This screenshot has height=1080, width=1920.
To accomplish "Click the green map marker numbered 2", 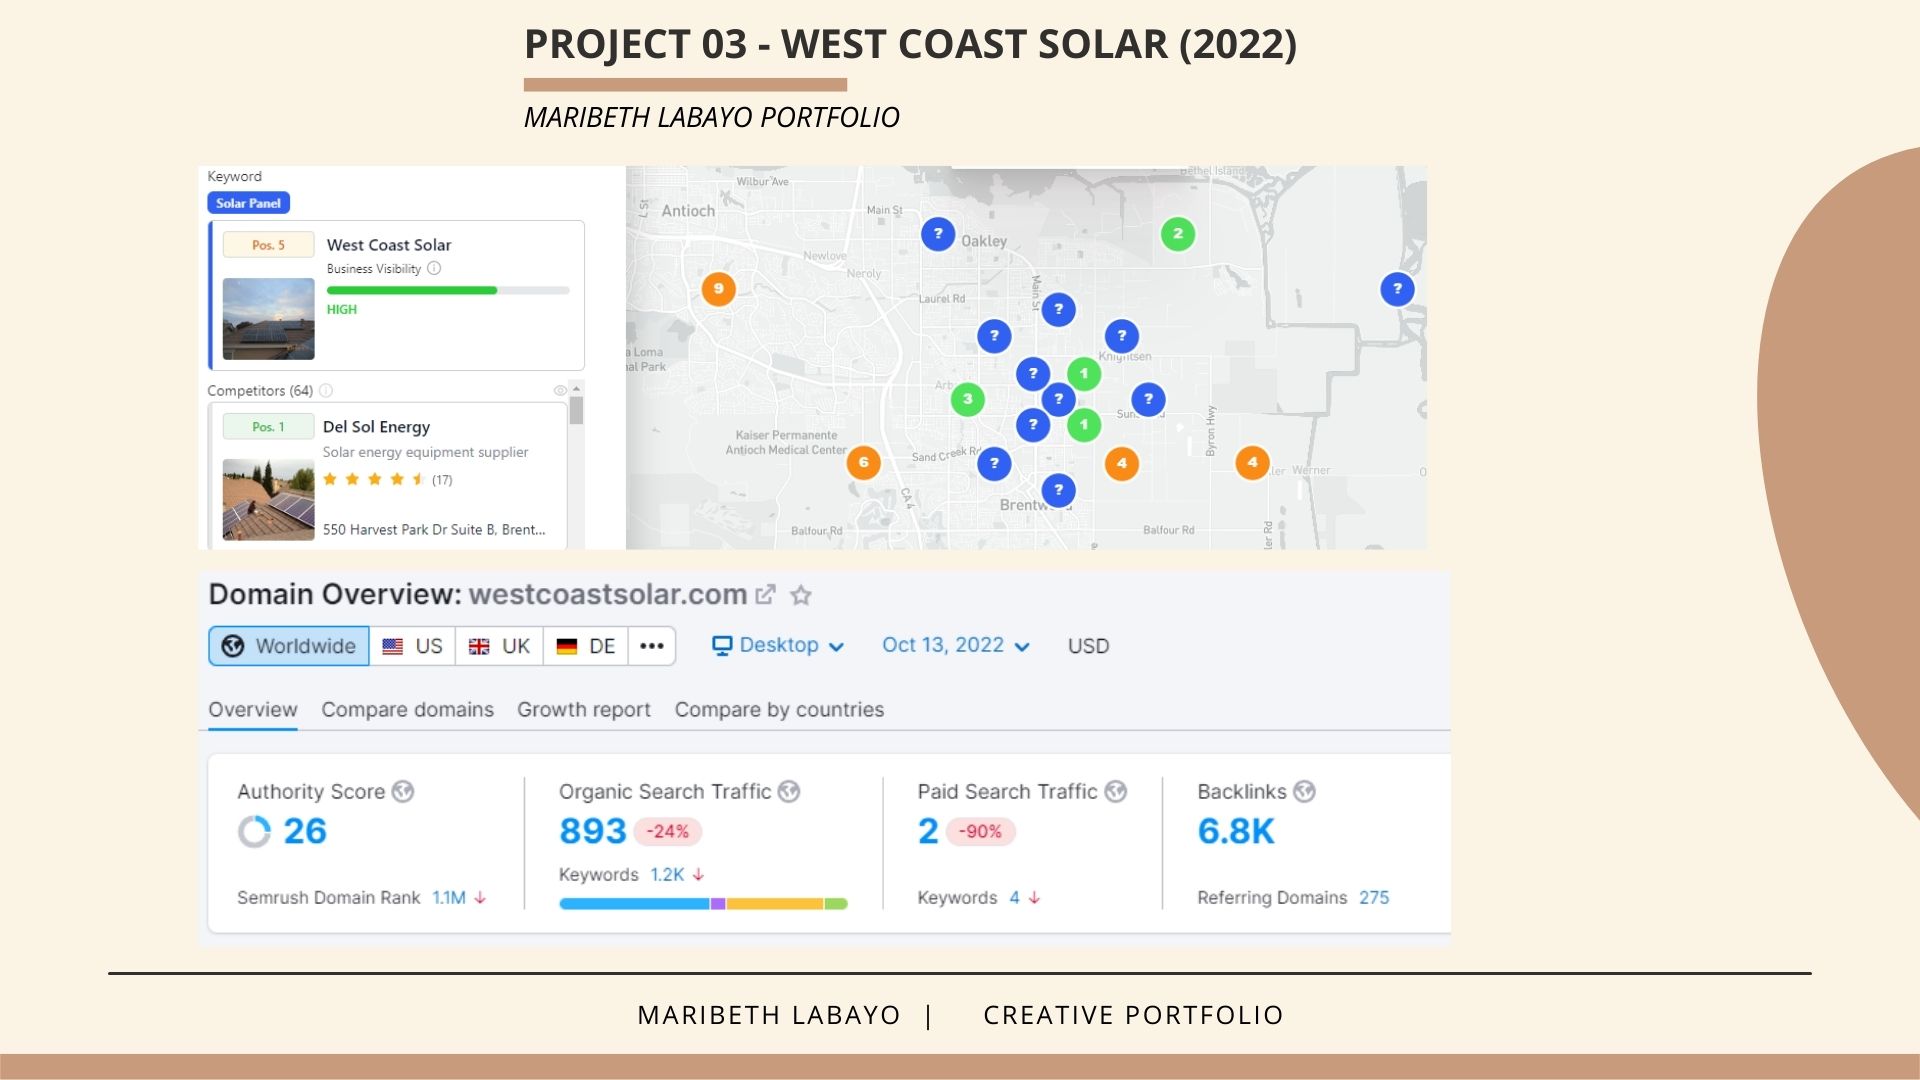I will [1178, 234].
